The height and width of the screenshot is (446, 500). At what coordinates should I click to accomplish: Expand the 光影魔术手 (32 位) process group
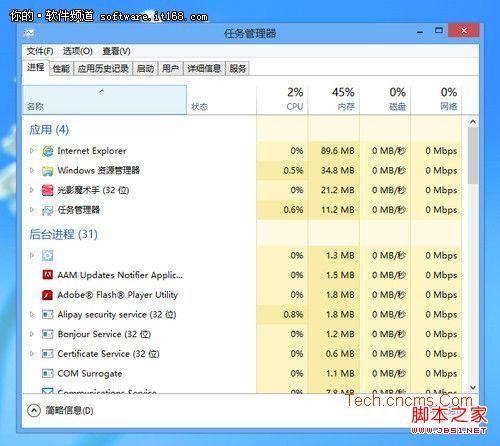[x=32, y=190]
